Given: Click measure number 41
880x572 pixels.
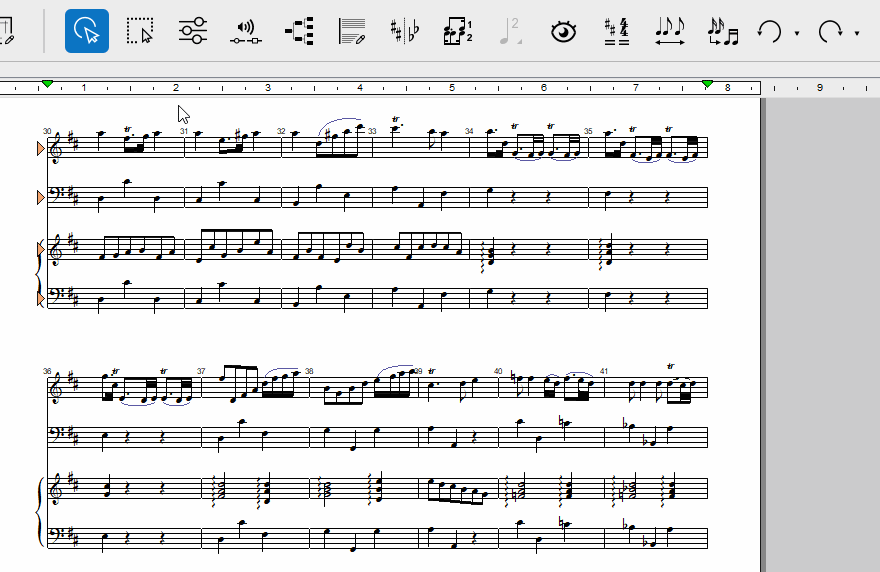Looking at the screenshot, I should [x=604, y=372].
